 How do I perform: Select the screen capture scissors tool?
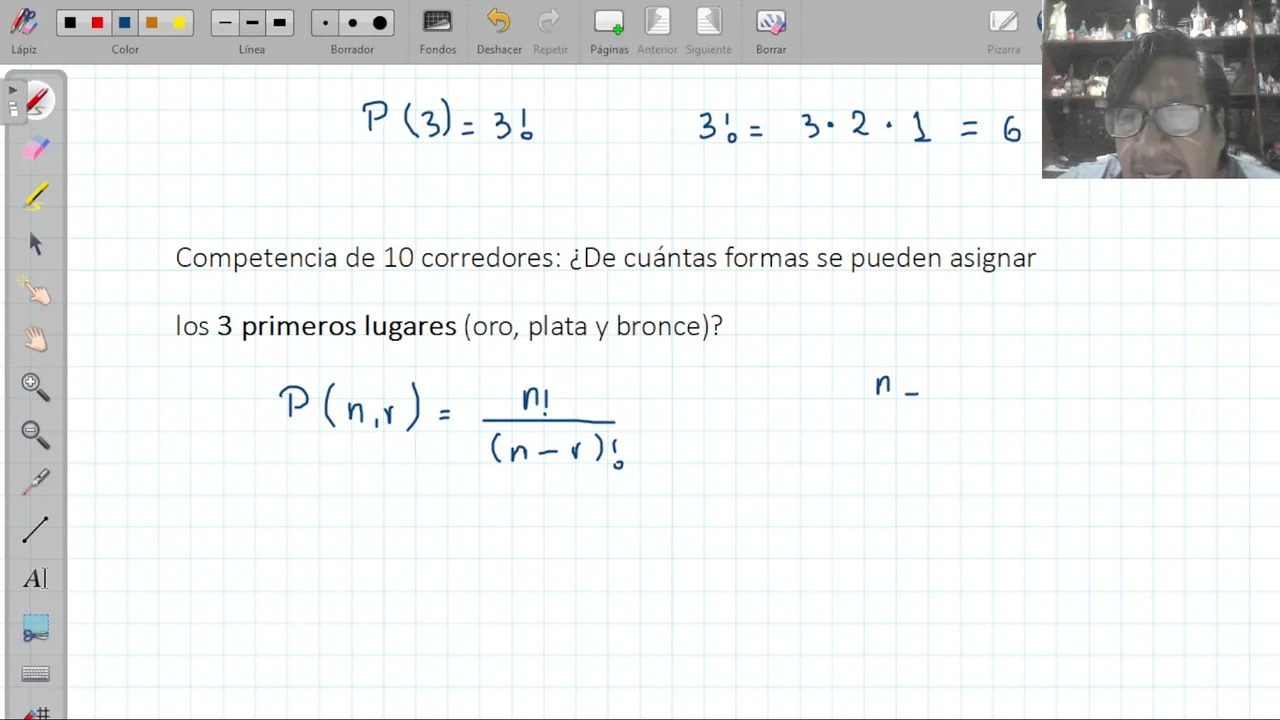tap(36, 628)
